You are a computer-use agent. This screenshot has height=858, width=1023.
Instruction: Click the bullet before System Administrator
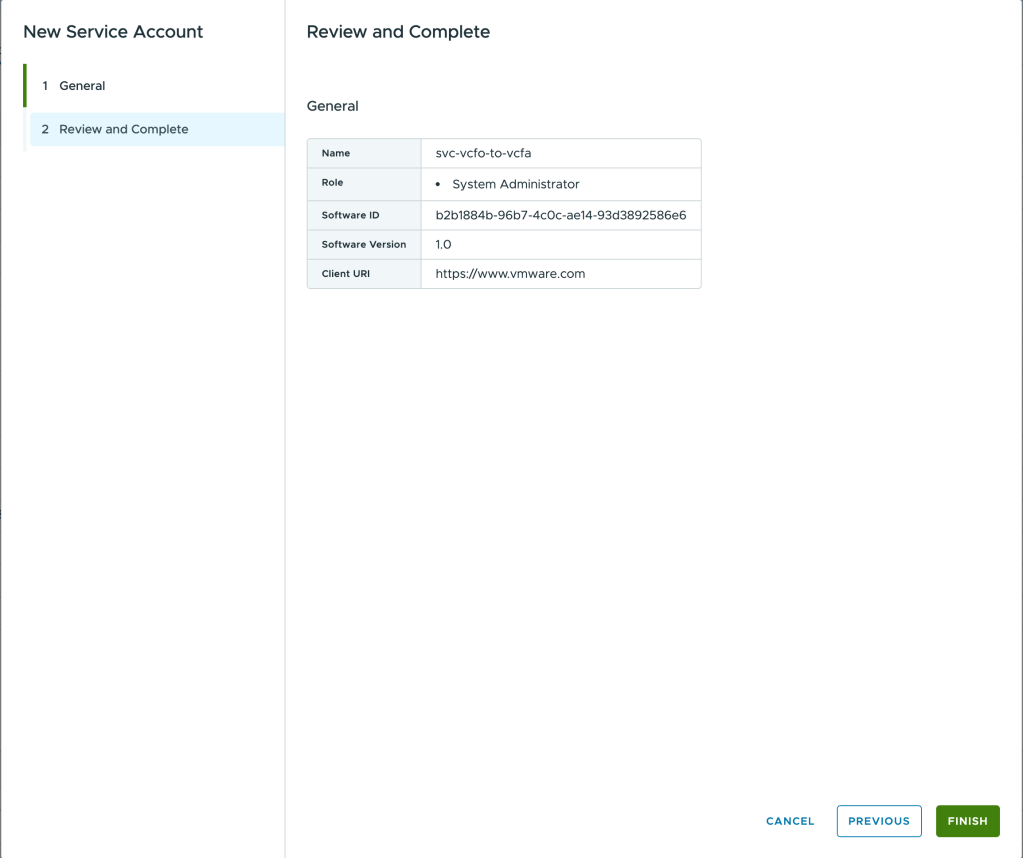(438, 185)
